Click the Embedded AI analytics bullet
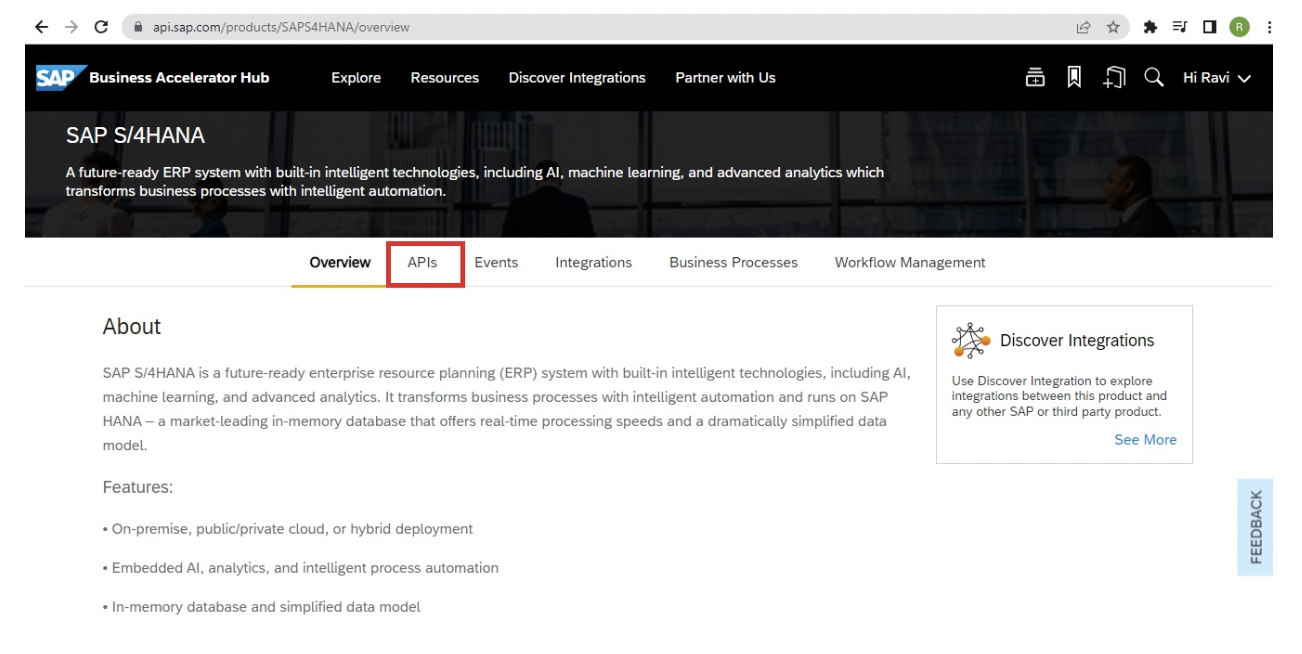Image resolution: width=1302 pixels, height=654 pixels. click(300, 568)
